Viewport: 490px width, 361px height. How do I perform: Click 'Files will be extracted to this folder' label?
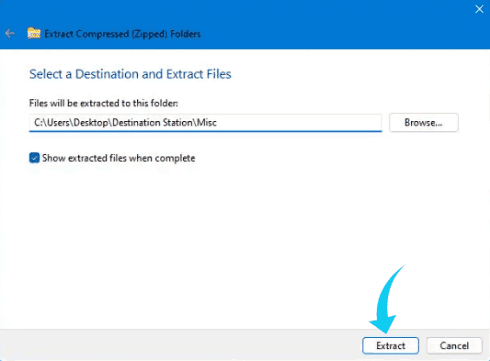104,103
